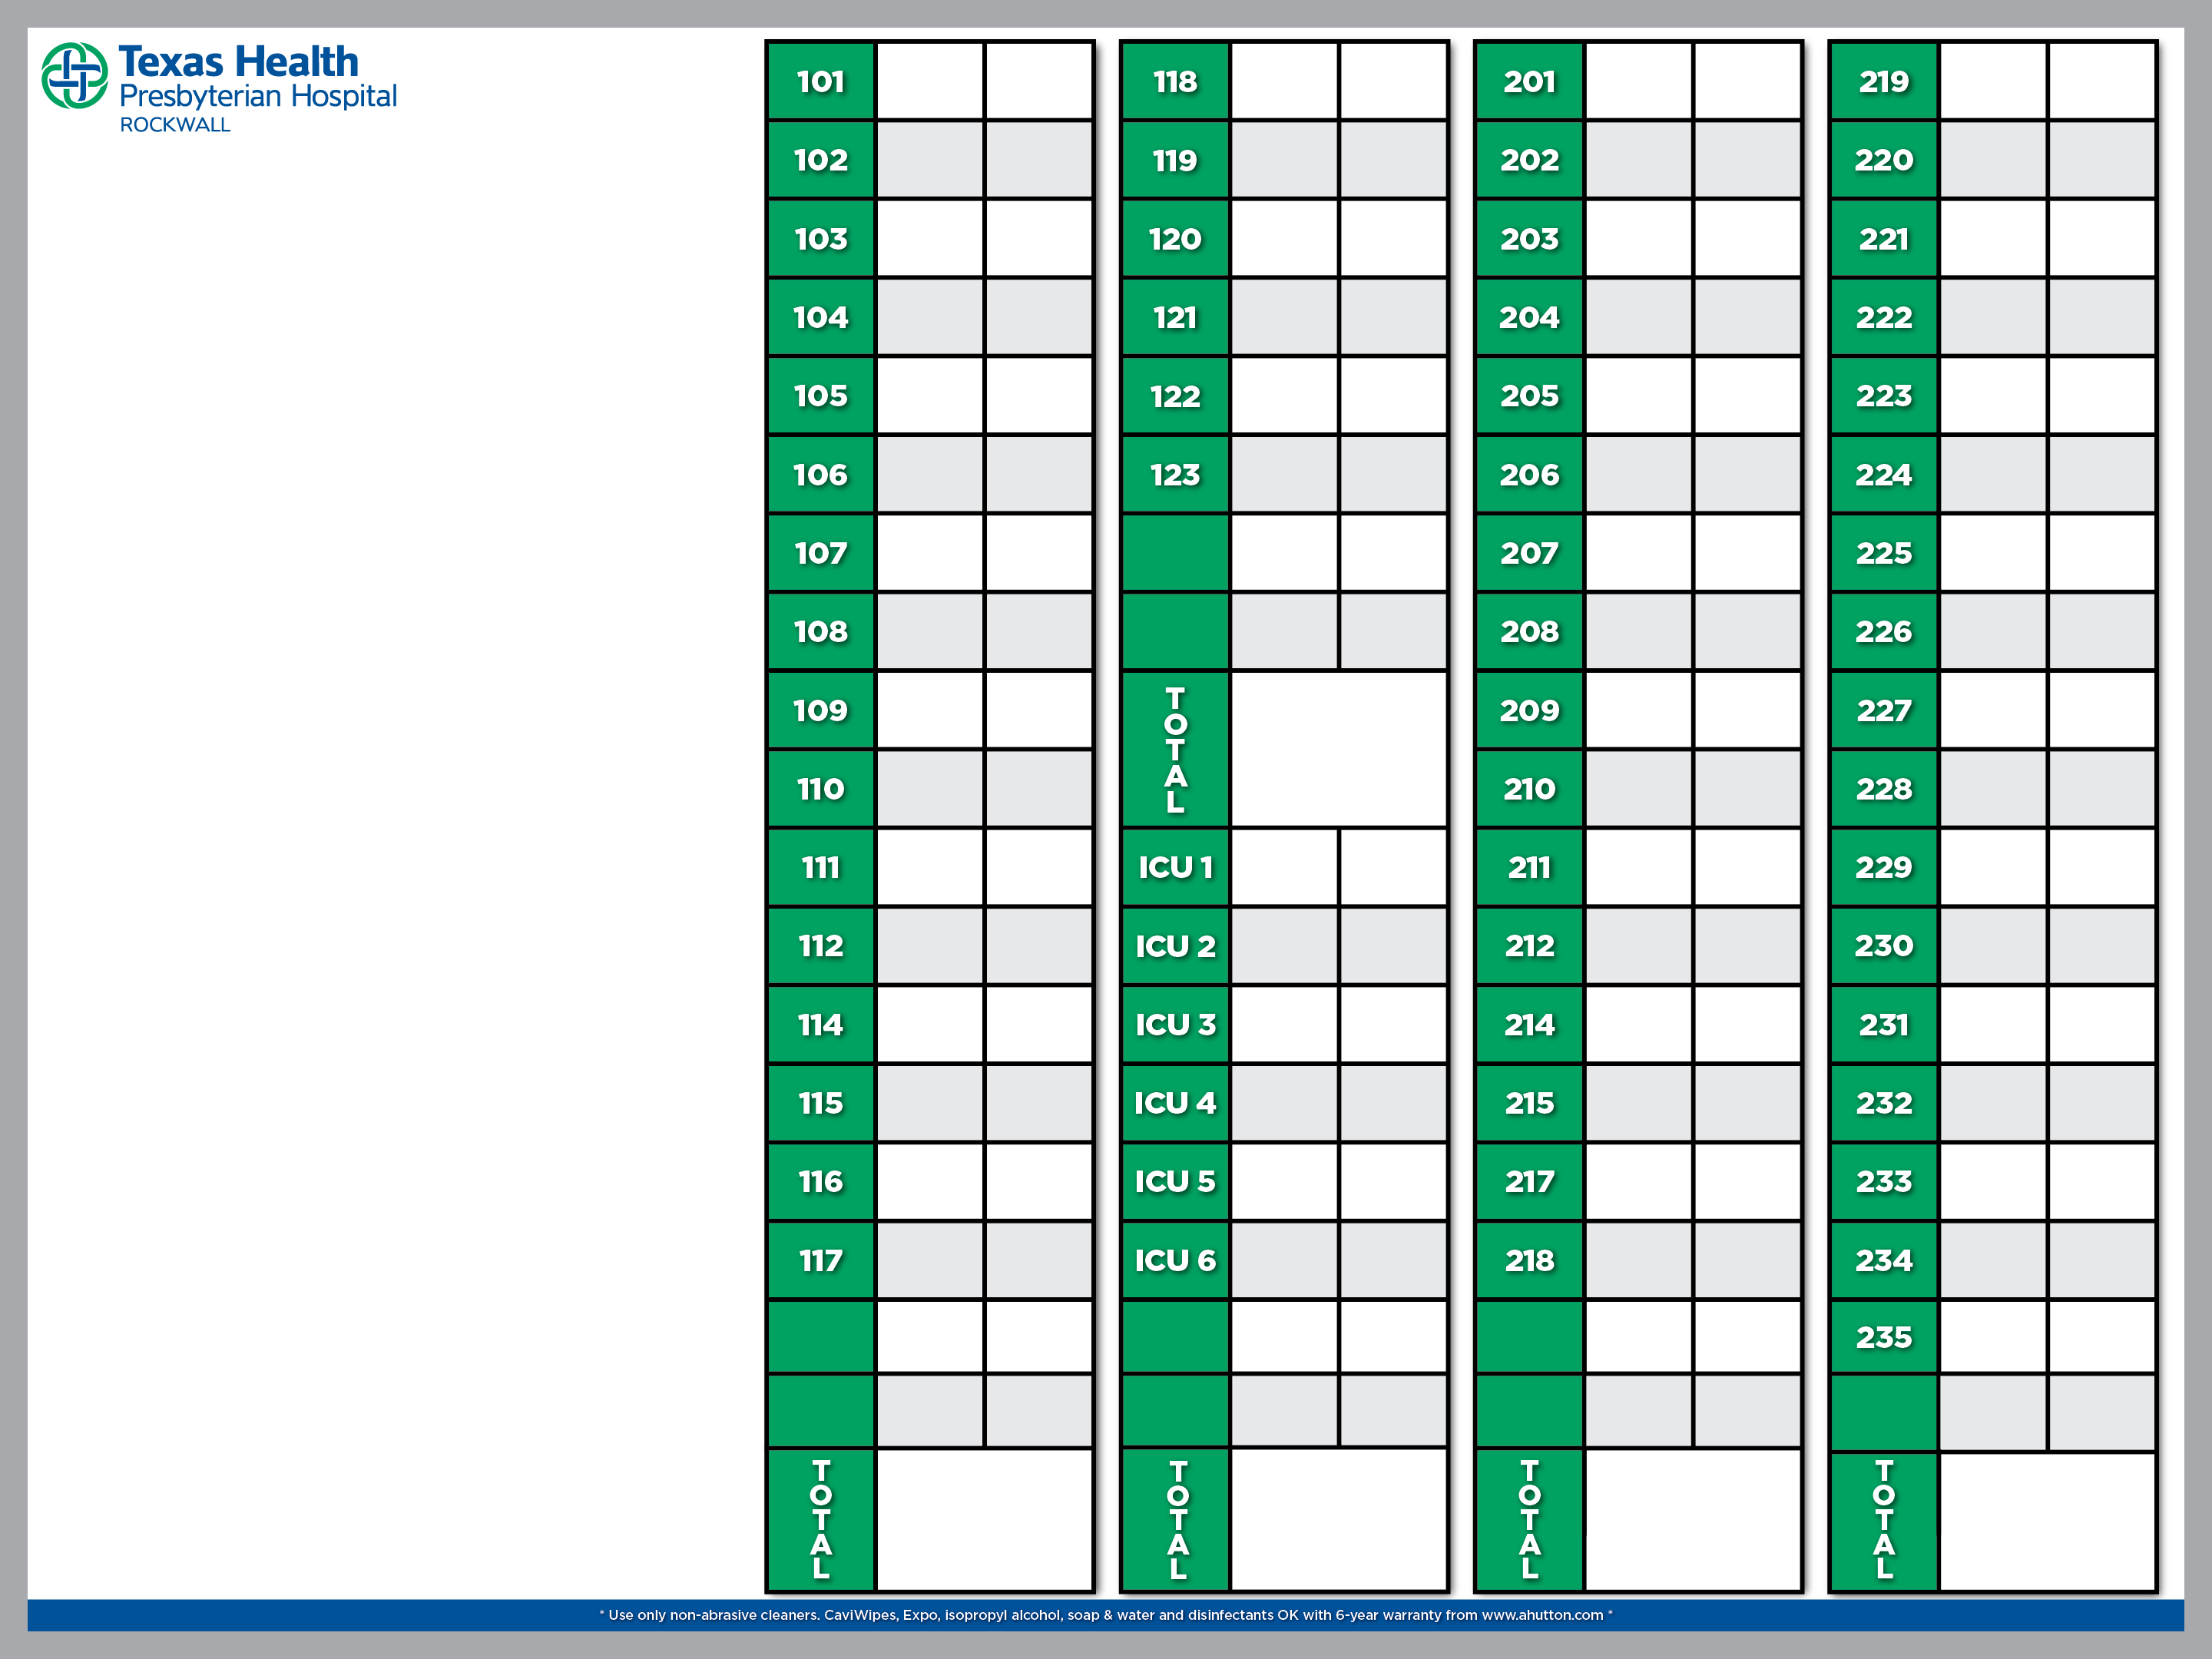Select room cell '233'
The height and width of the screenshot is (1659, 2212).
point(1884,1182)
